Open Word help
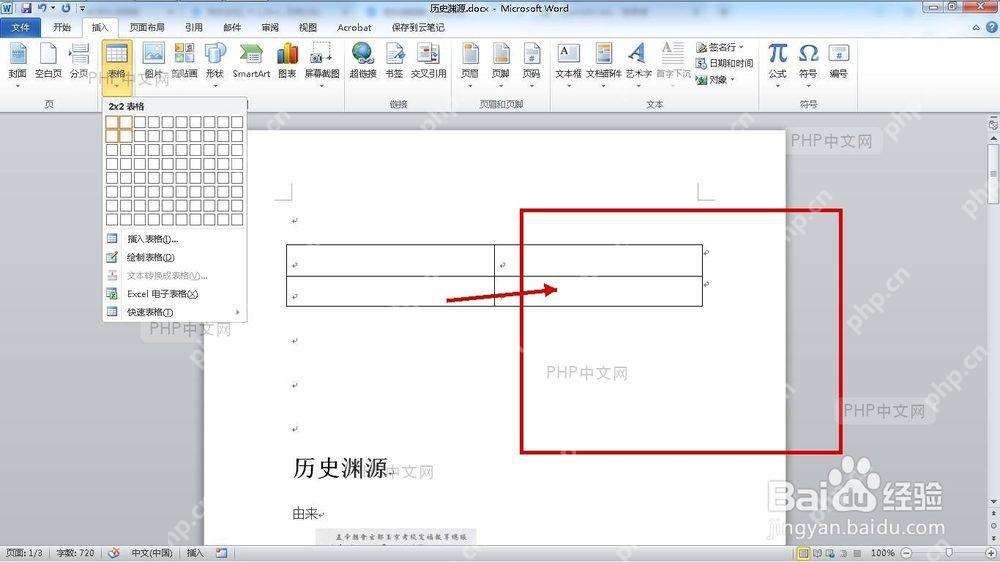 pyautogui.click(x=992, y=27)
